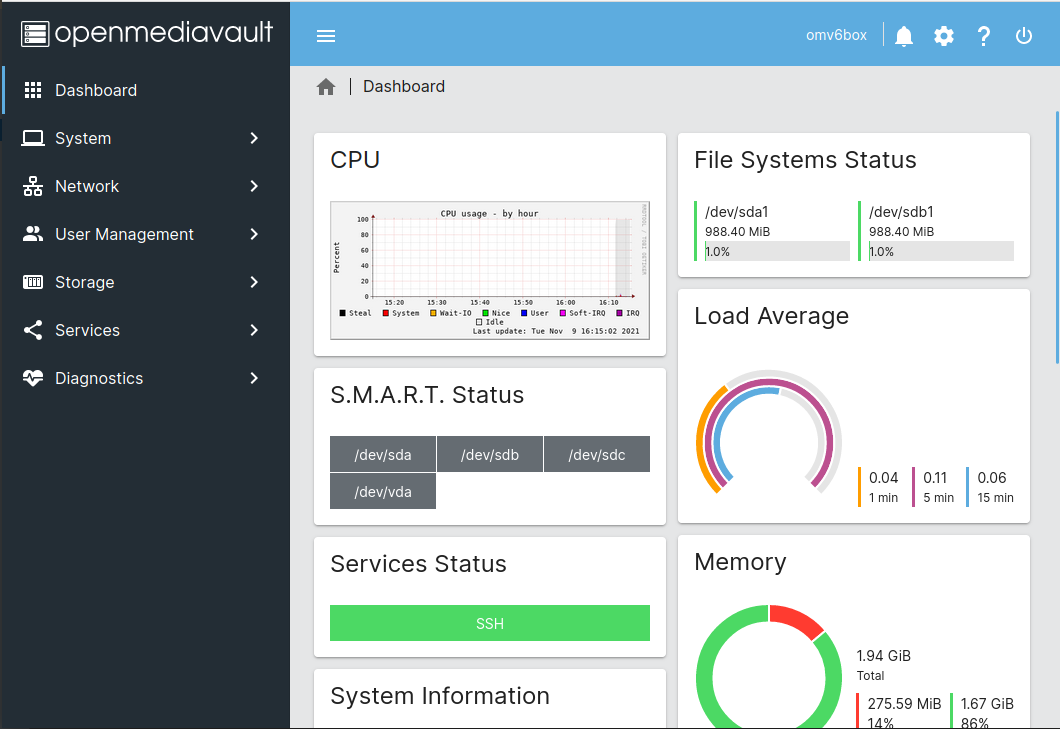
Task: Click the power/logout icon
Action: tap(1022, 35)
